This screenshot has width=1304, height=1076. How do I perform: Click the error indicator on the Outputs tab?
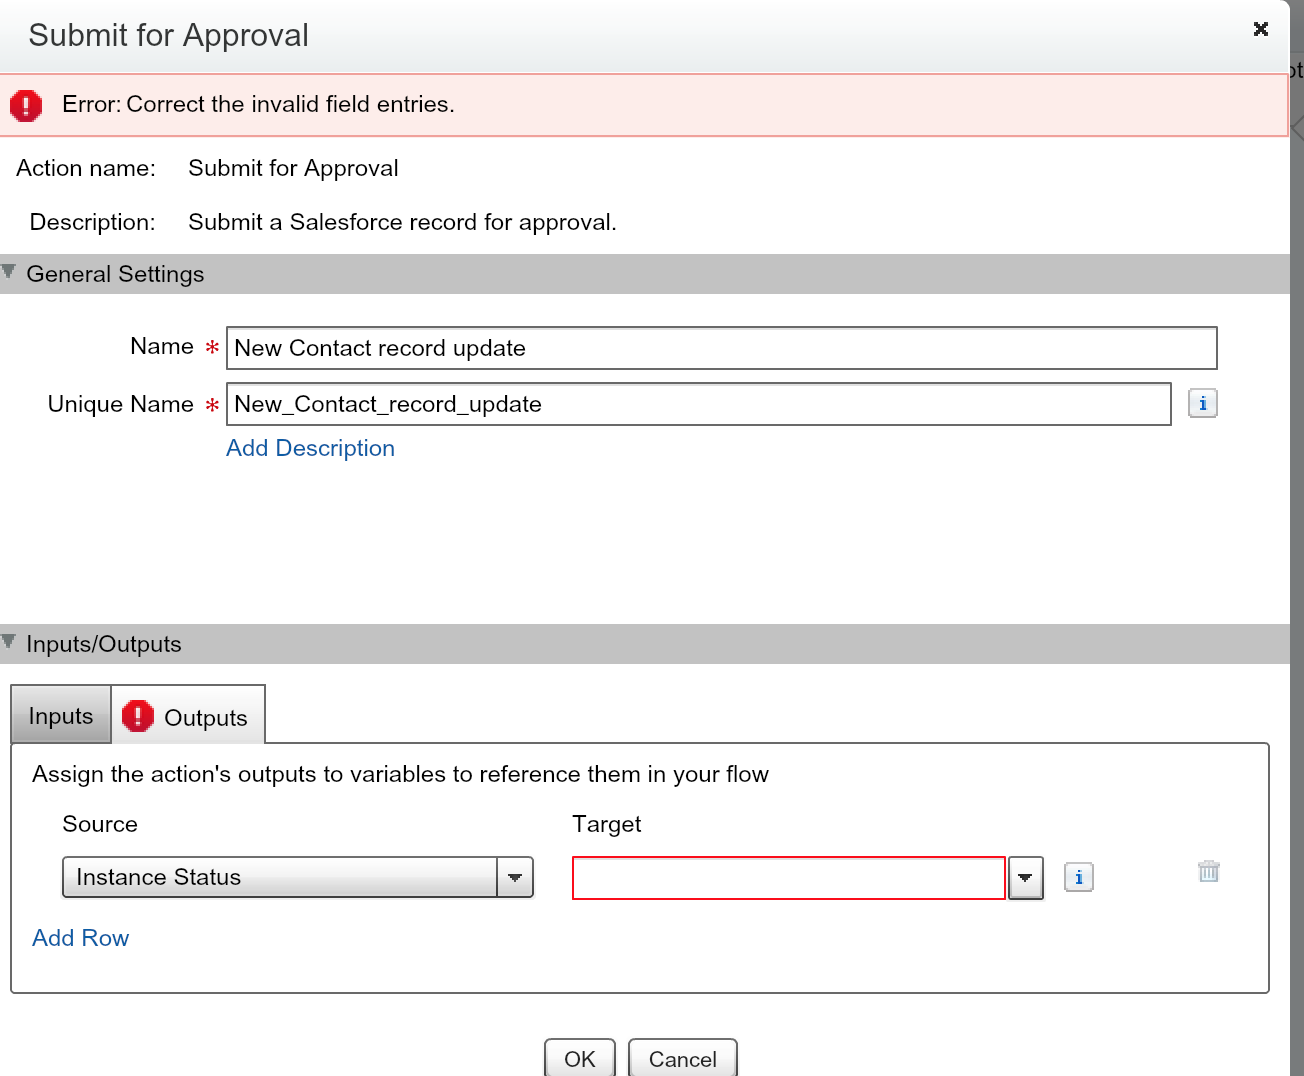pos(138,716)
